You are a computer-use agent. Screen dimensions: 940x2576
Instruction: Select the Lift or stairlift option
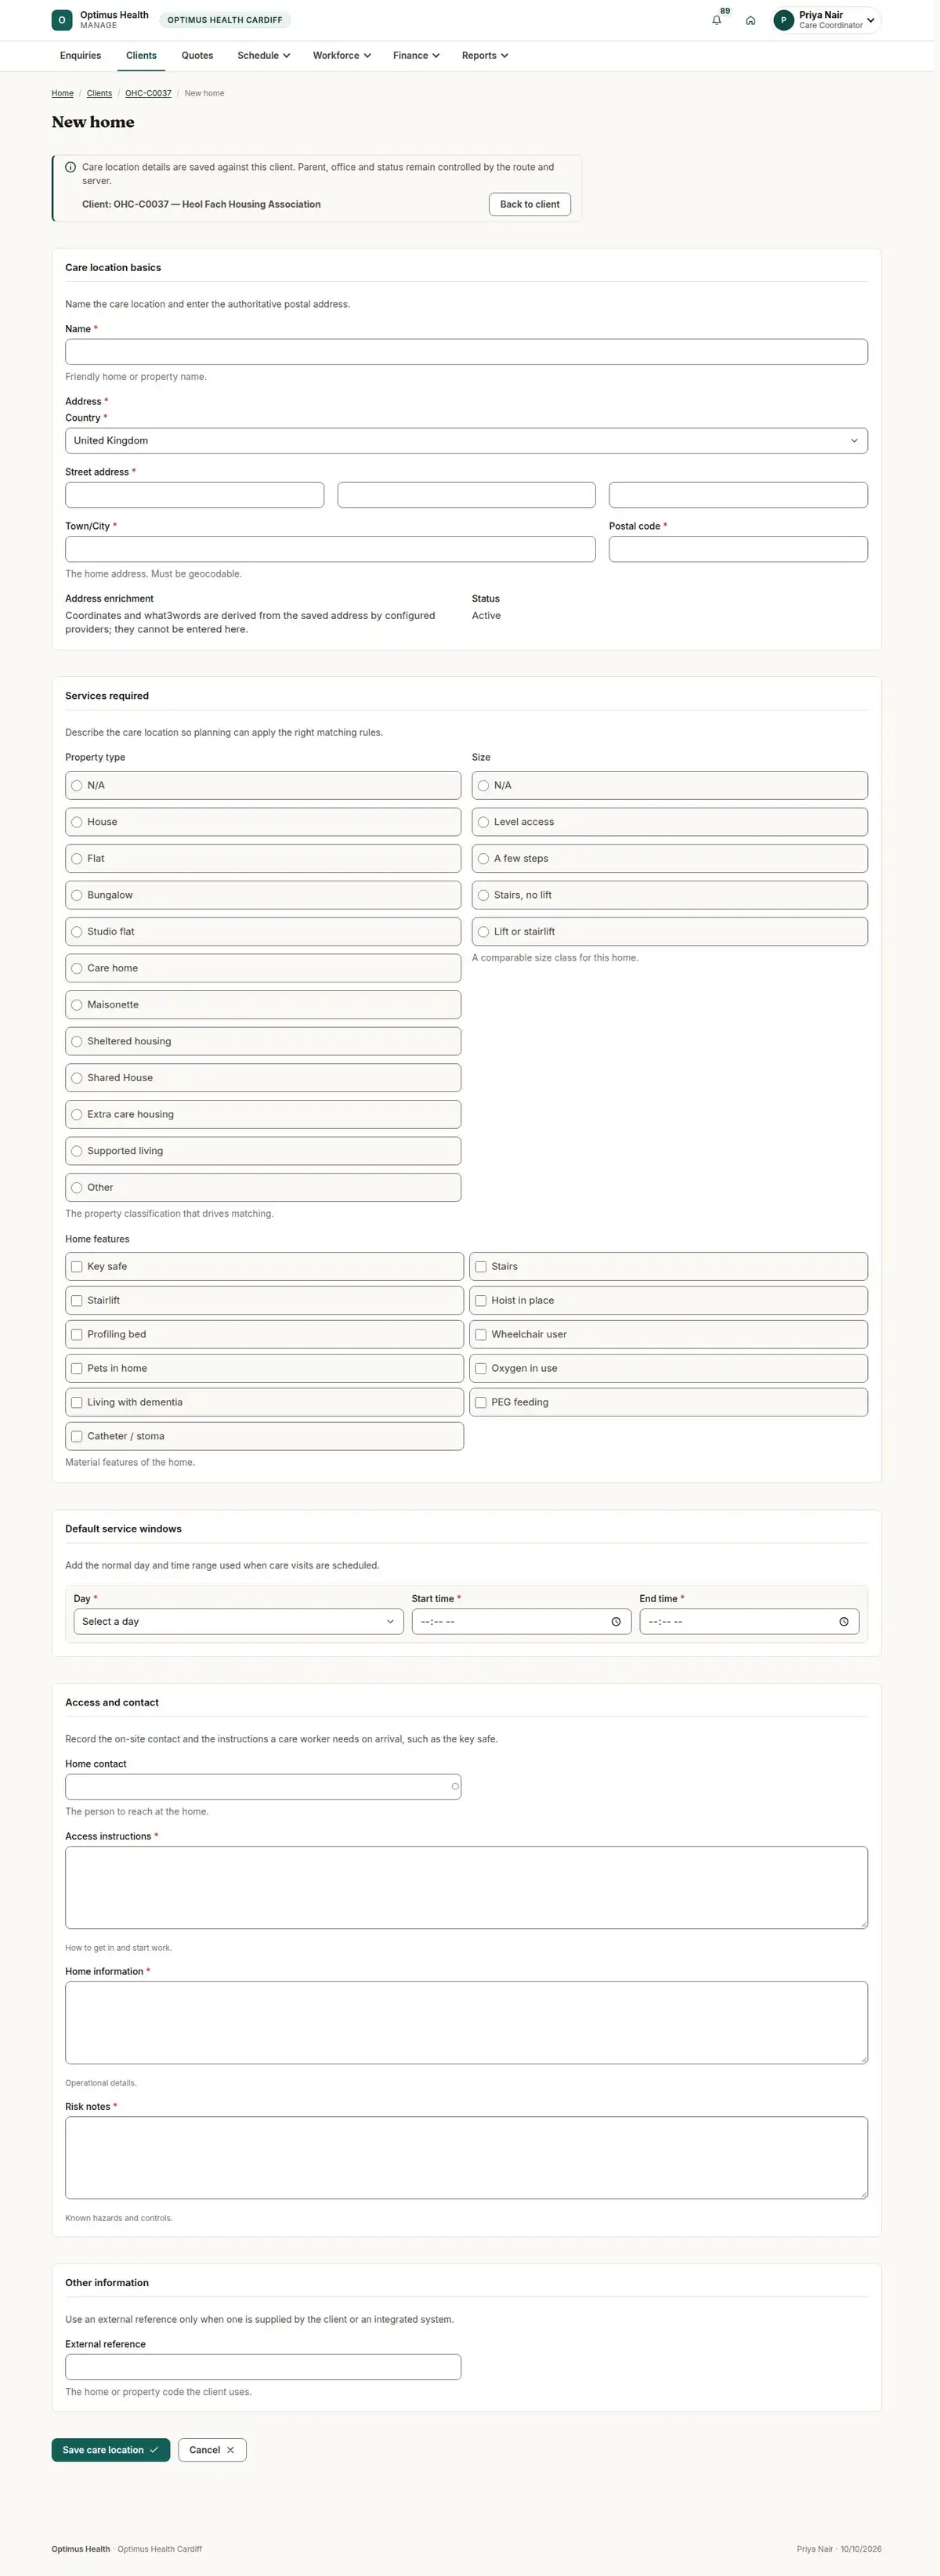coord(670,931)
